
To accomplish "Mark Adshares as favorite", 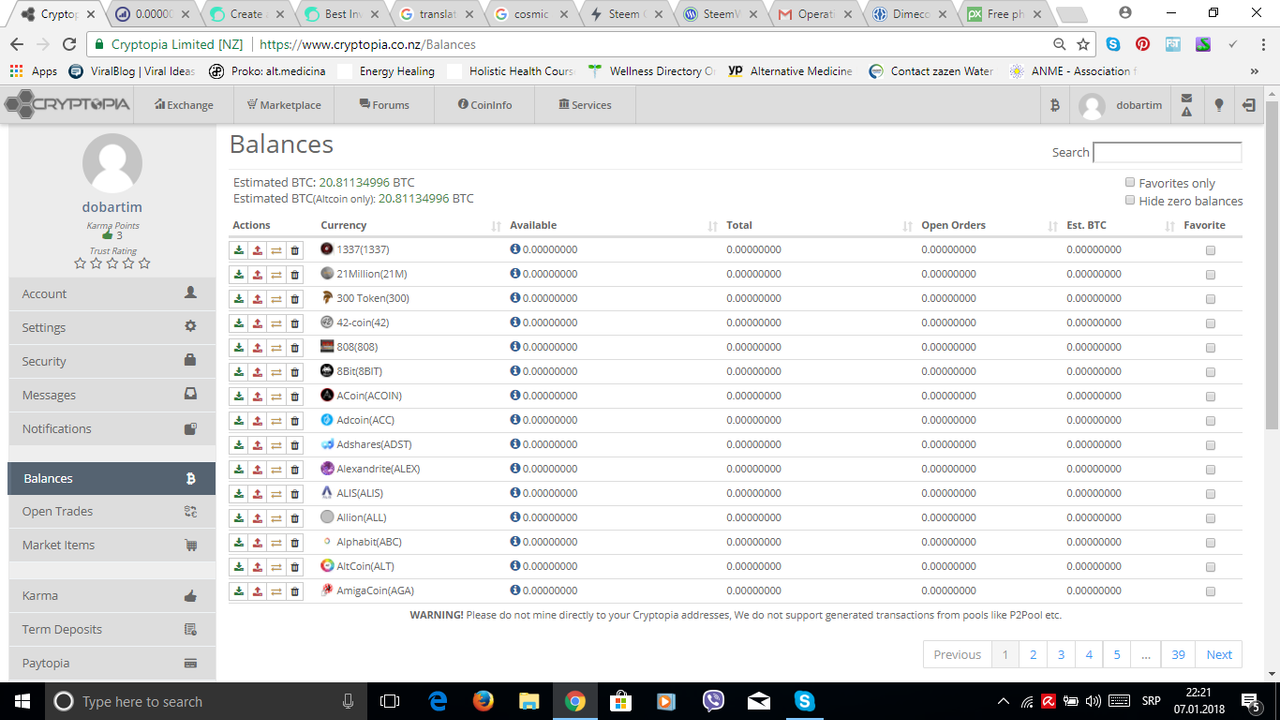I will point(1210,445).
